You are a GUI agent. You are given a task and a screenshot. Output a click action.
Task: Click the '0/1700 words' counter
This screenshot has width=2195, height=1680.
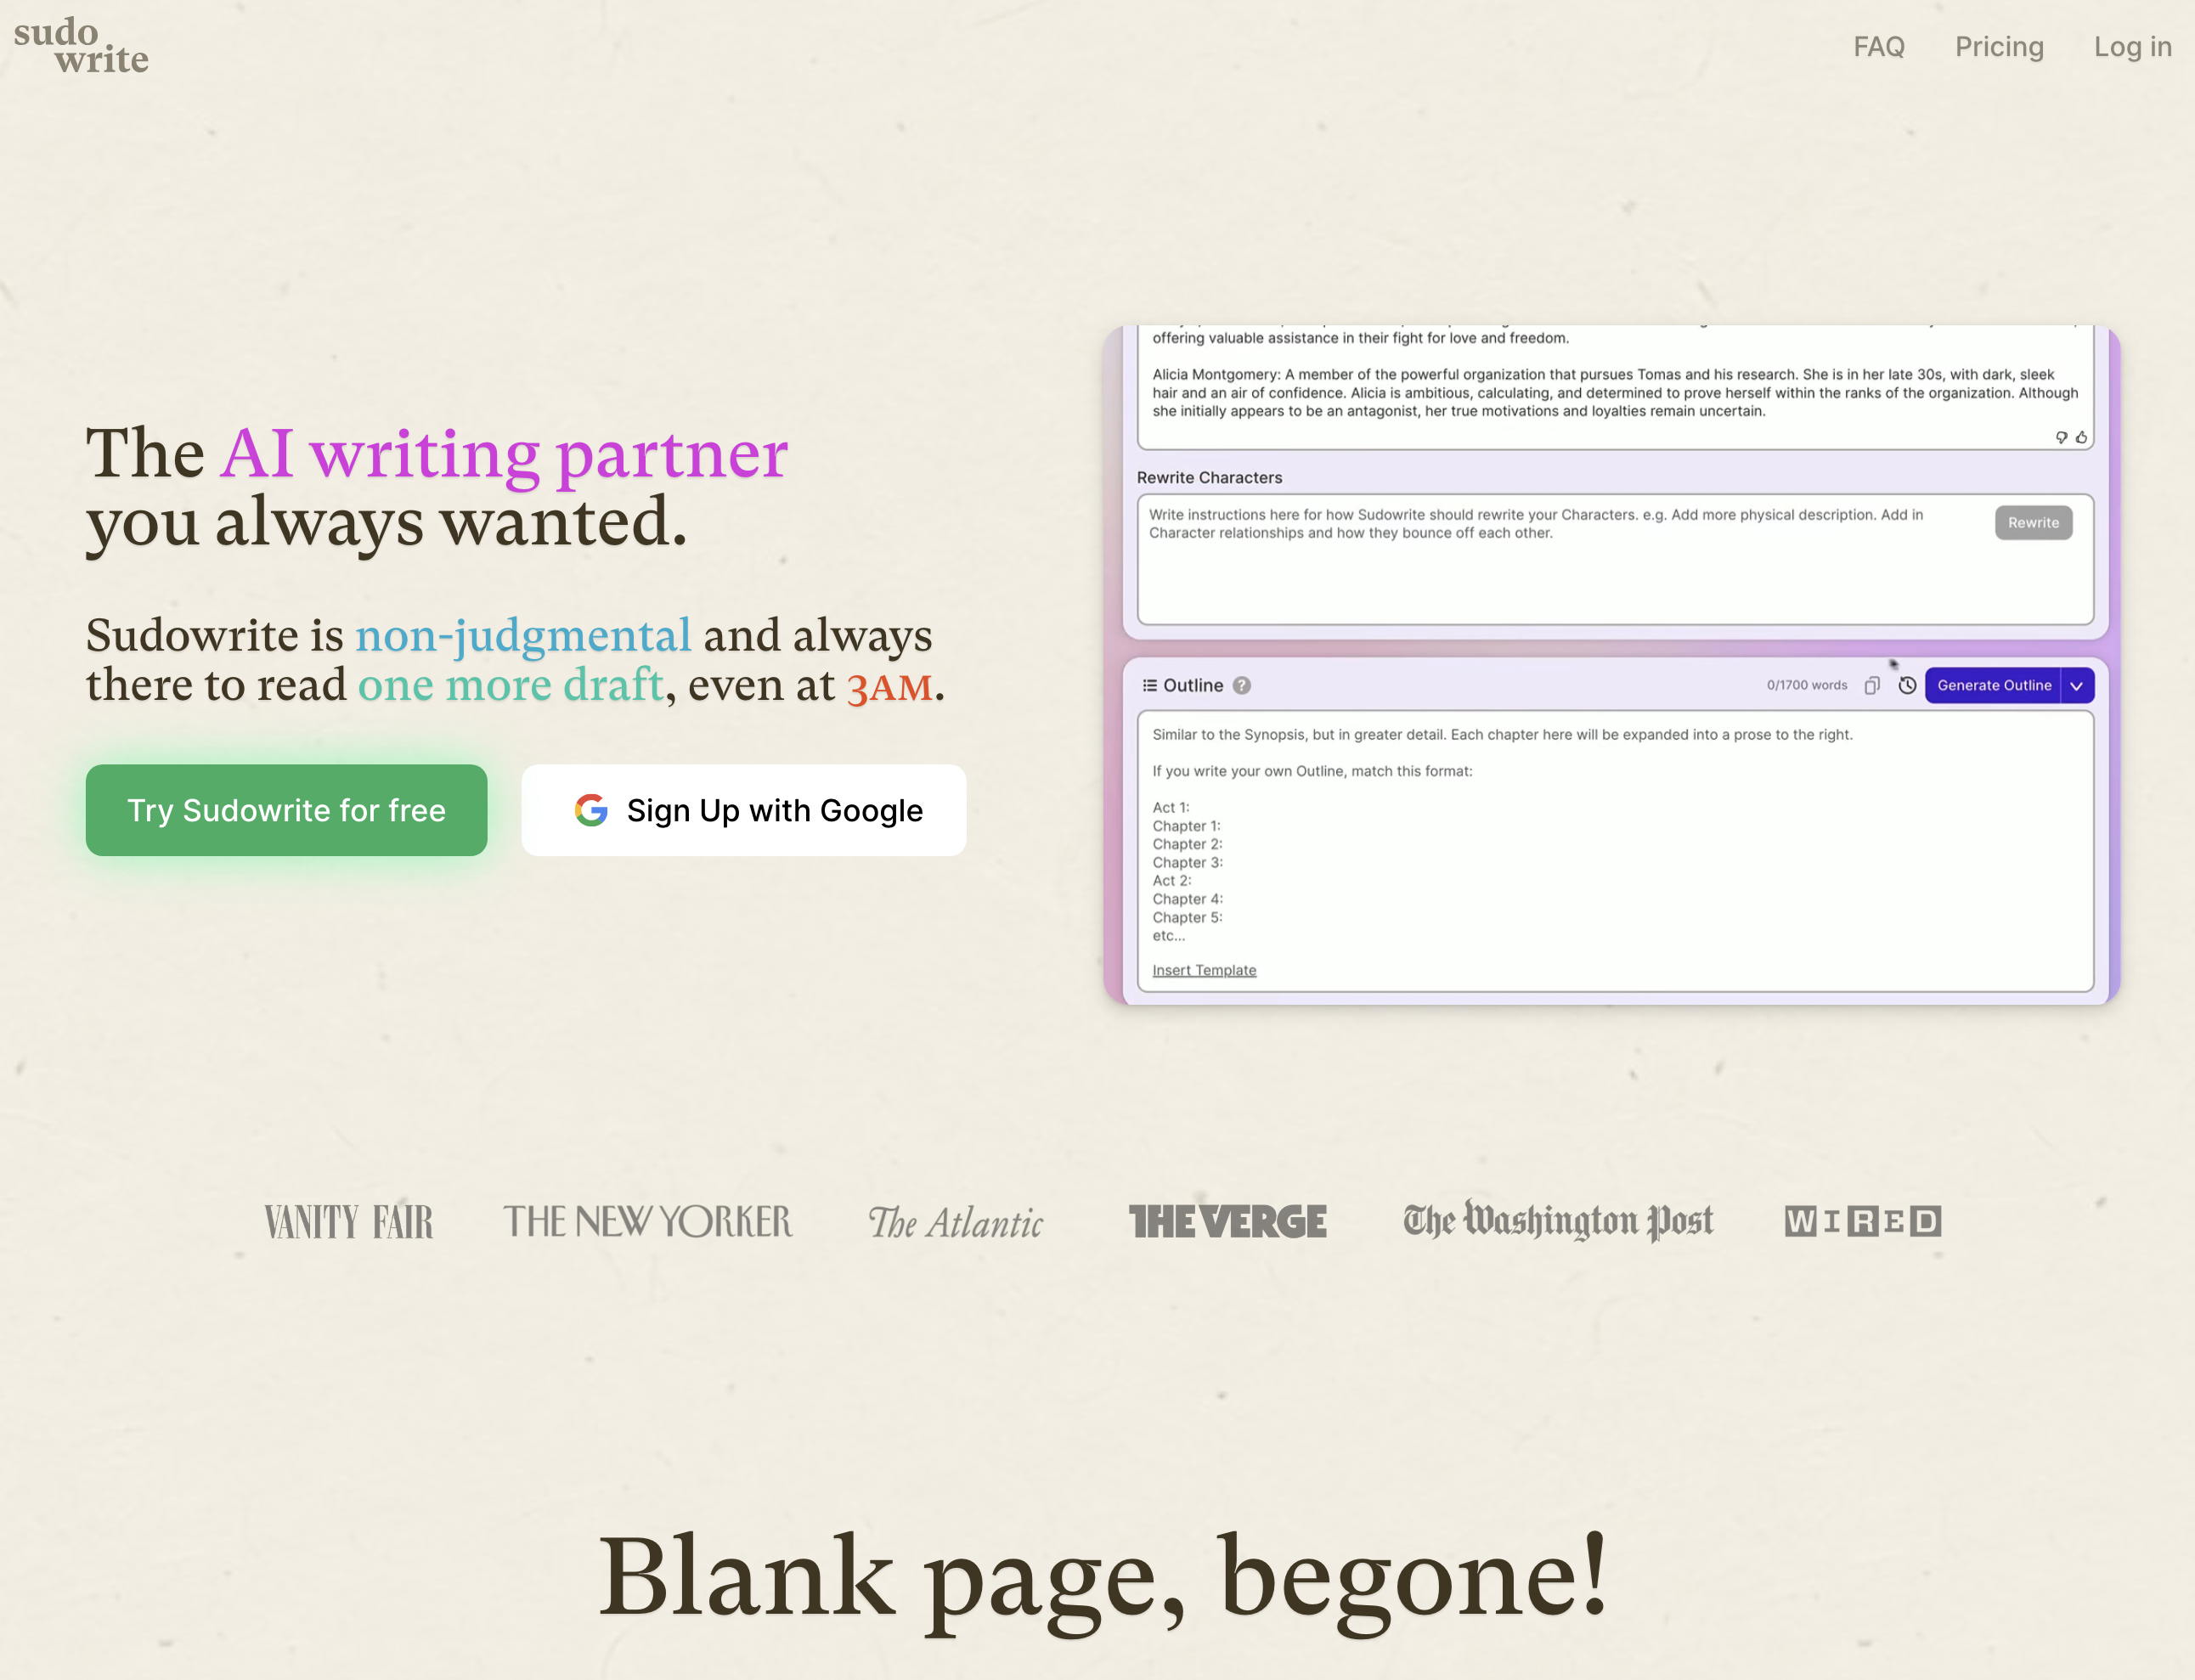(1807, 686)
